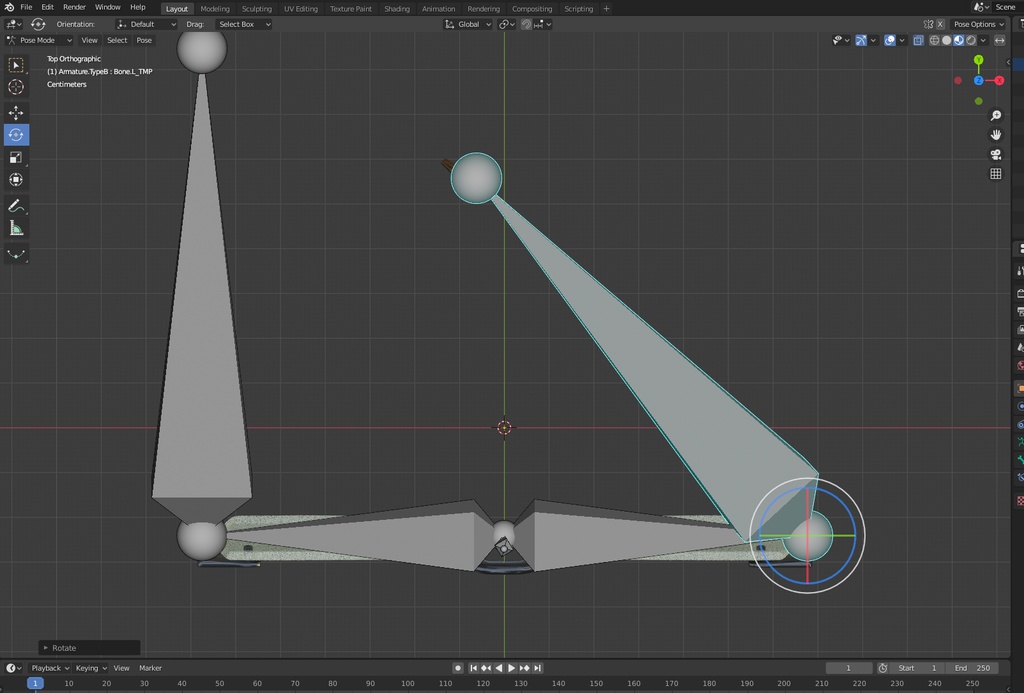The image size is (1024, 693).
Task: Activate the Rotate tool
Action: (x=16, y=135)
